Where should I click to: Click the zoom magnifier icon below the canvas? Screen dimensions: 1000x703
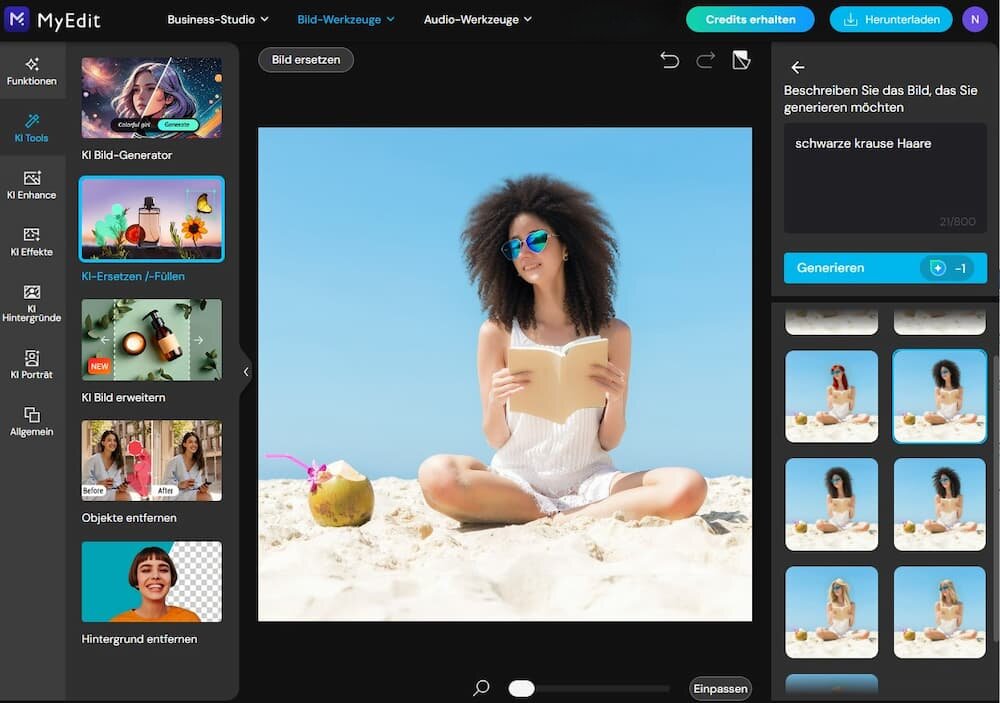click(x=480, y=688)
